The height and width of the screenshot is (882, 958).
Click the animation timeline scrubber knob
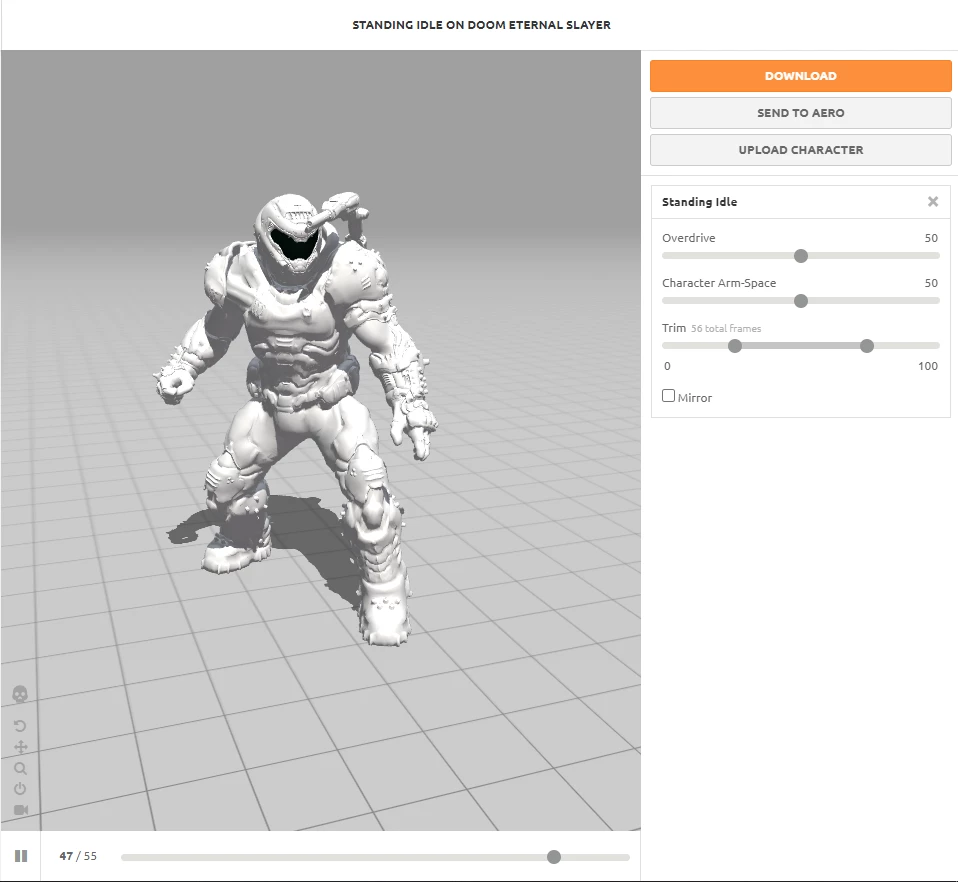(x=554, y=857)
